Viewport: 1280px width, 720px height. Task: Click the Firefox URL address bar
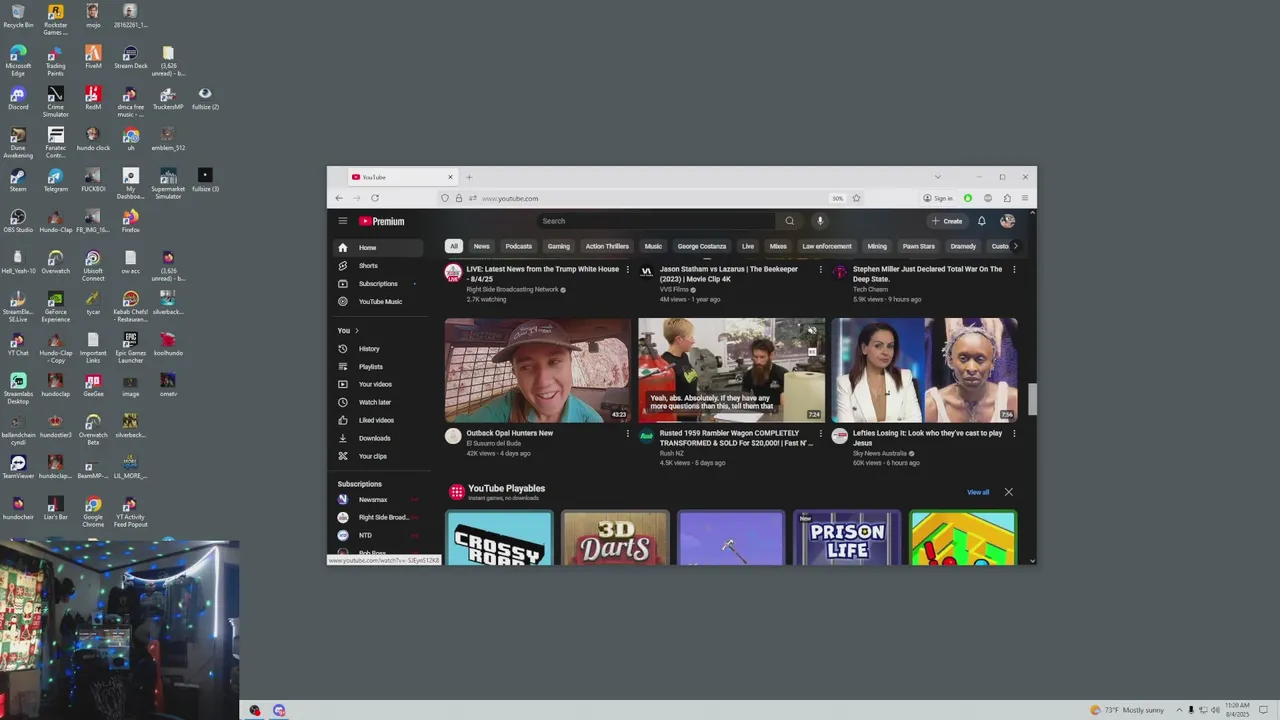[x=650, y=198]
